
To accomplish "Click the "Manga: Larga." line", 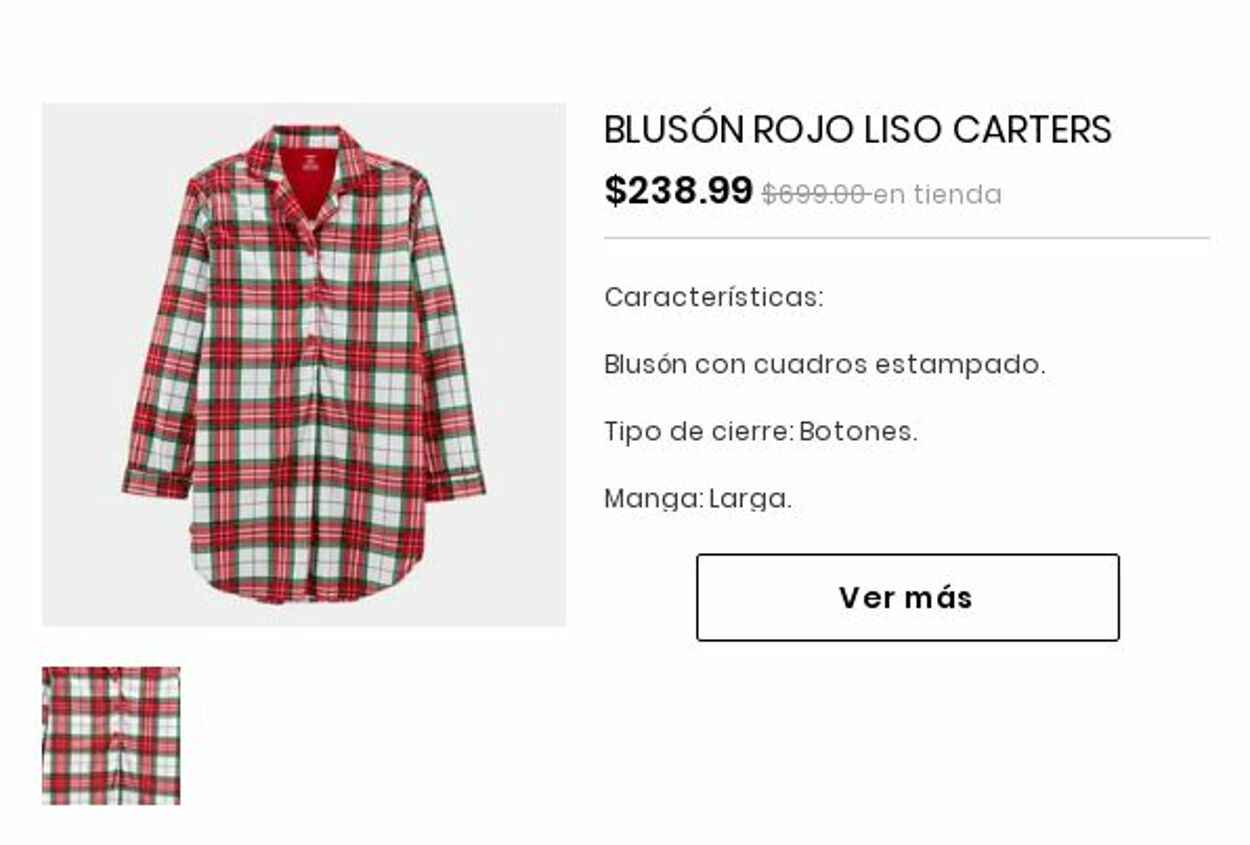I will point(697,498).
